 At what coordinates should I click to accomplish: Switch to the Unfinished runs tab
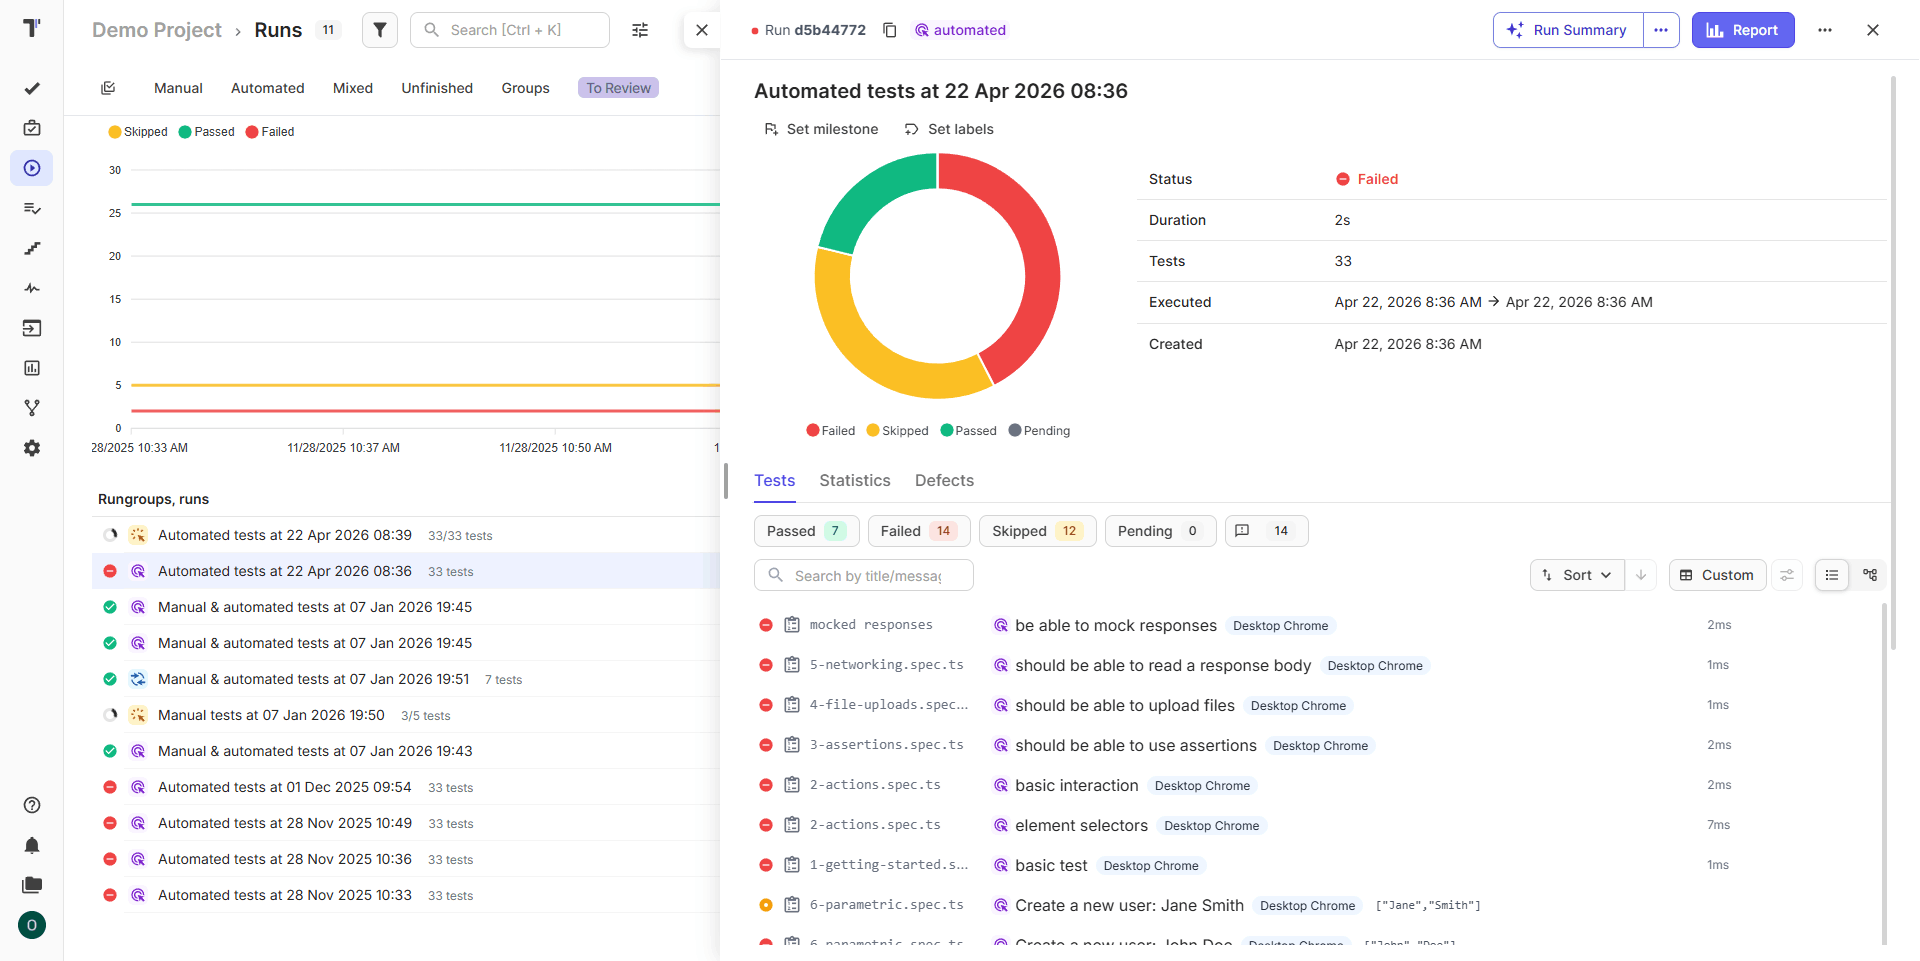pyautogui.click(x=437, y=88)
